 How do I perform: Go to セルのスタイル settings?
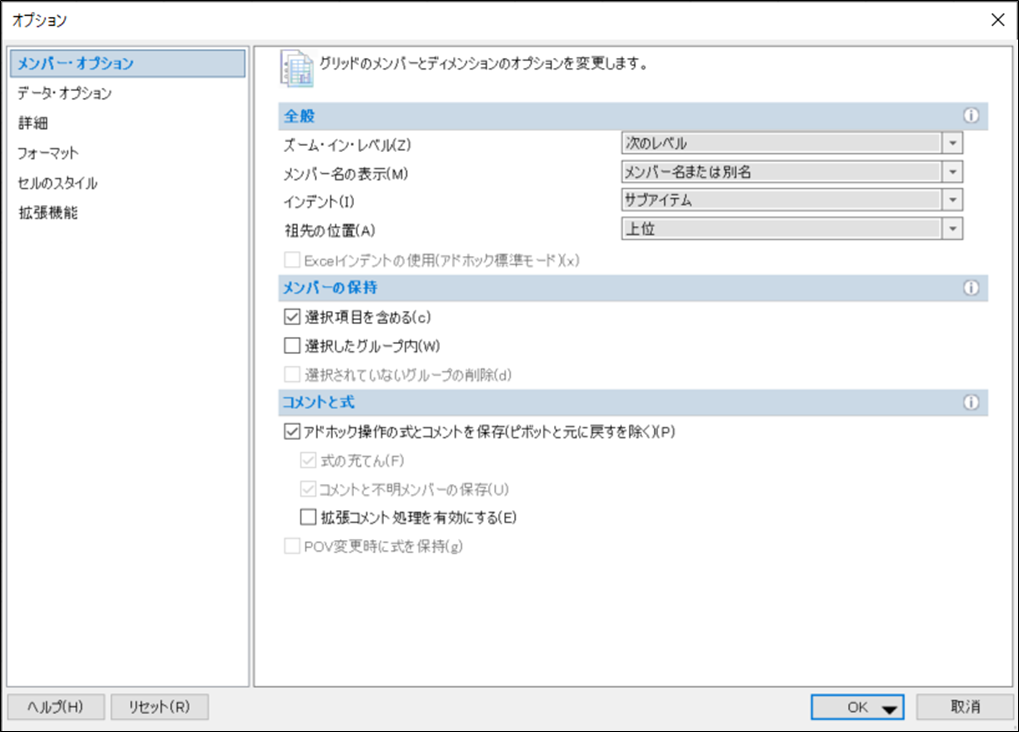pos(57,183)
